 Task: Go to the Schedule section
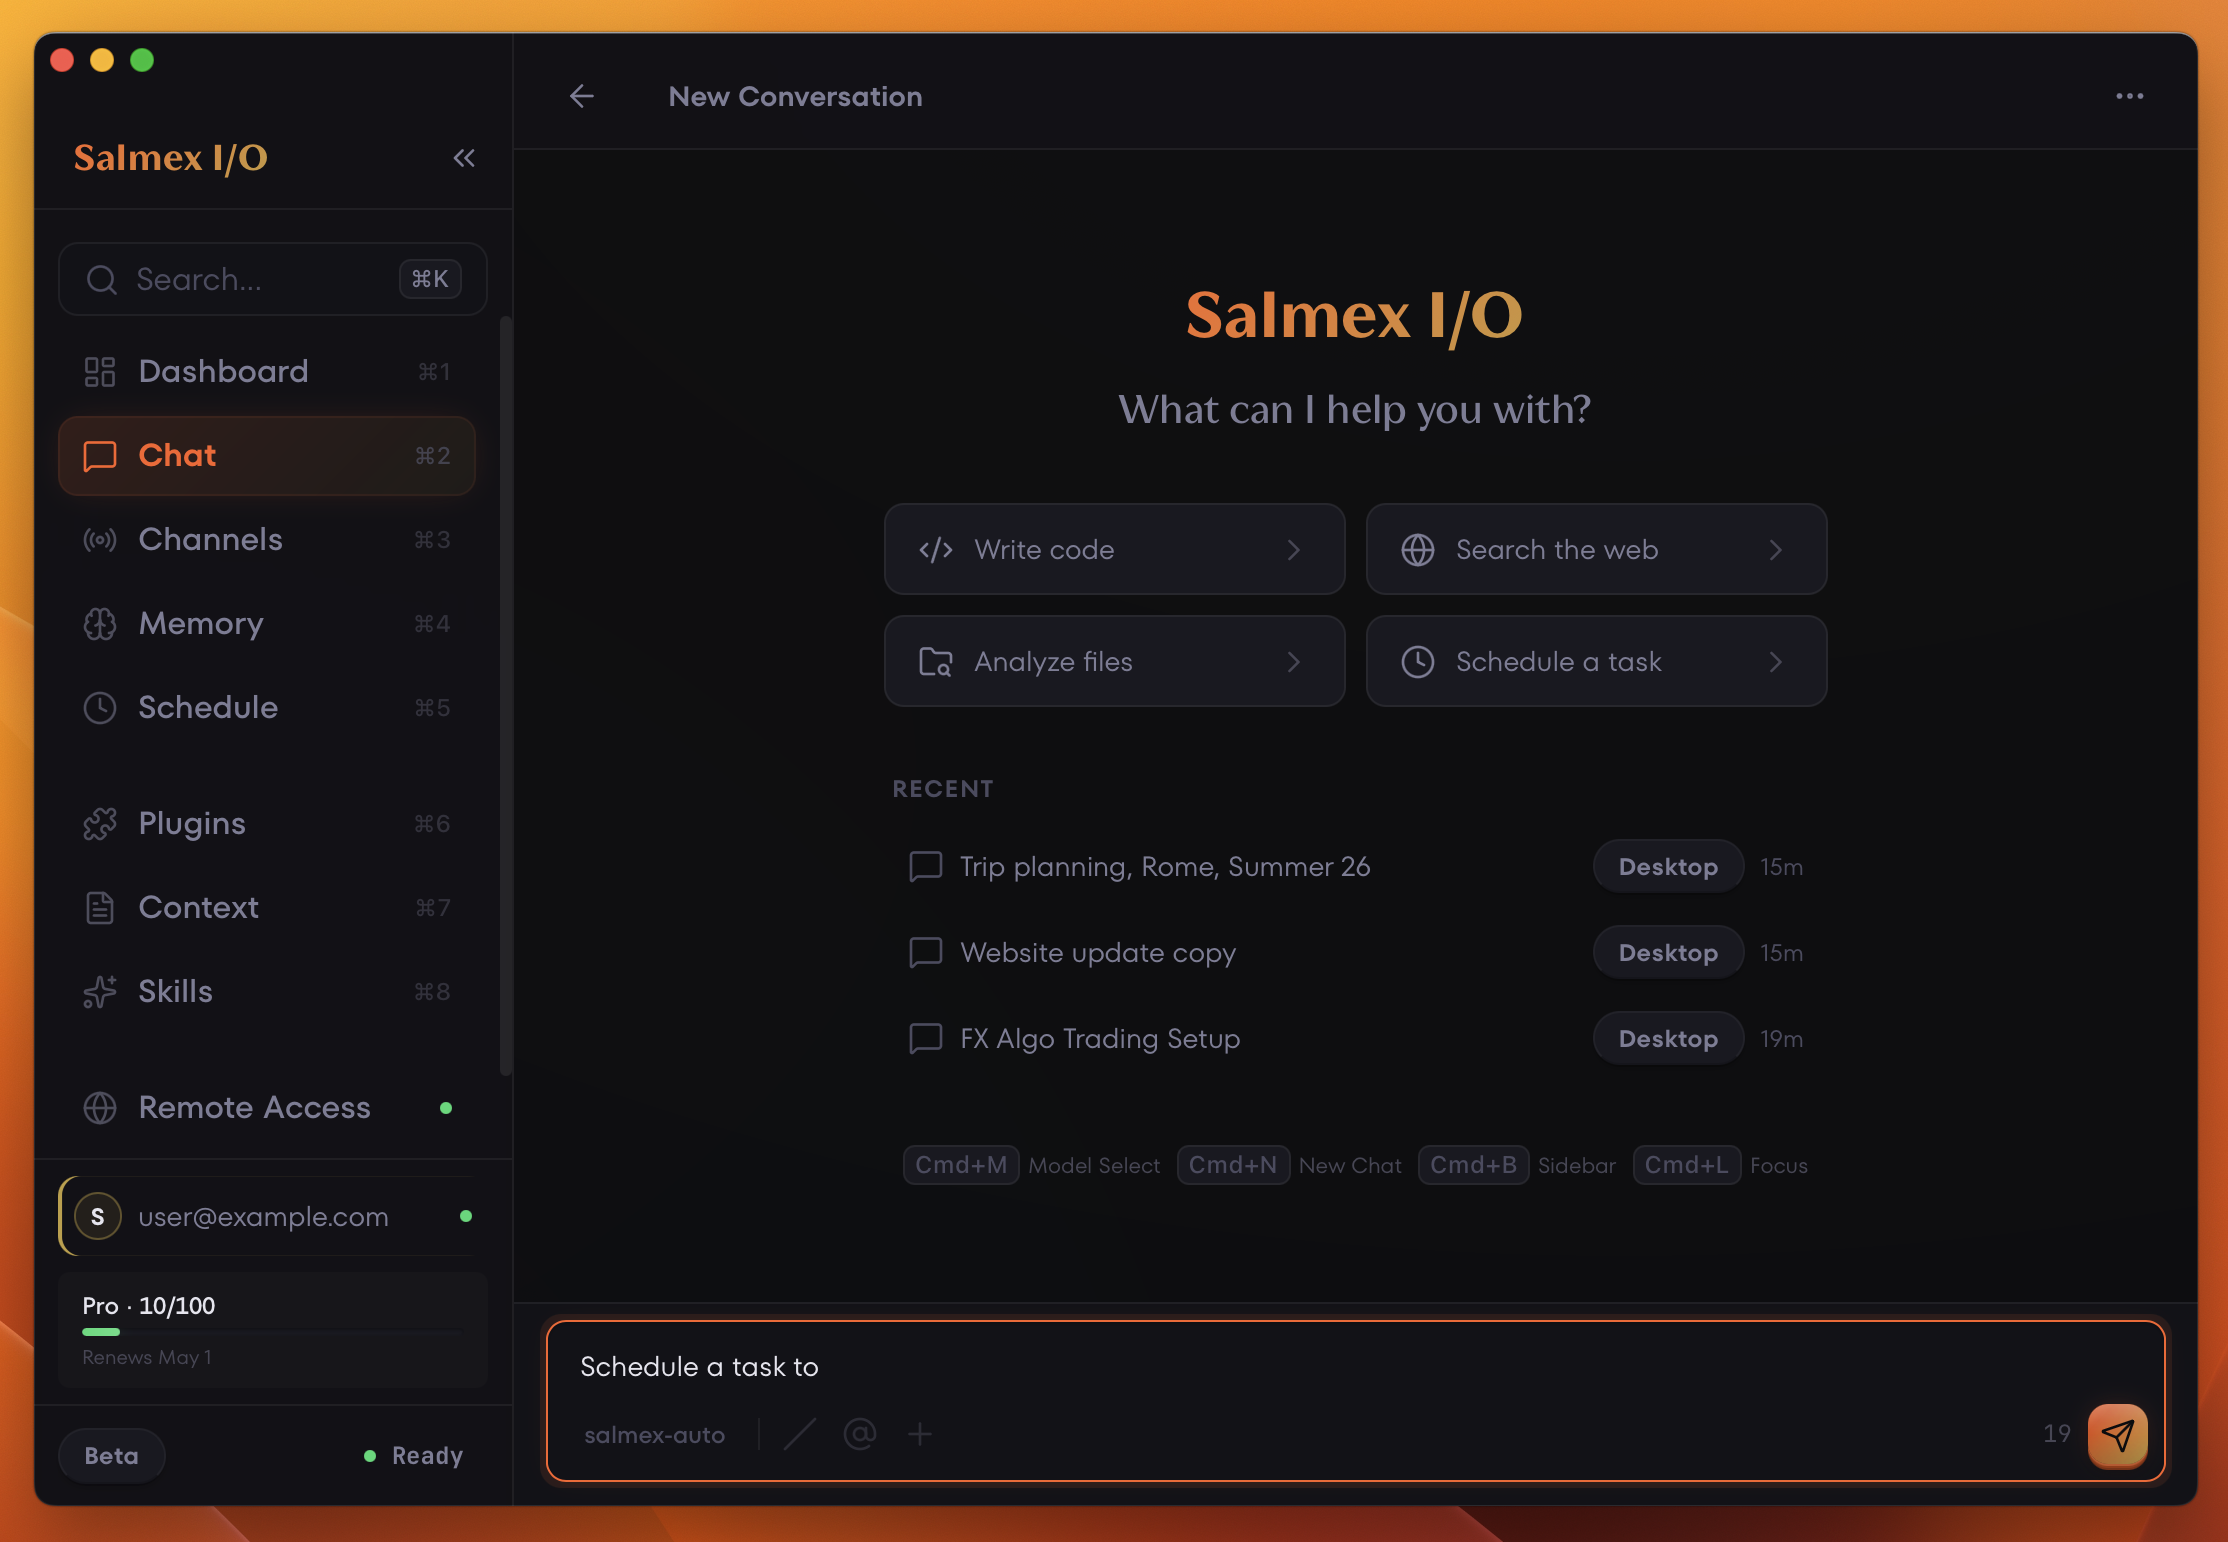267,707
